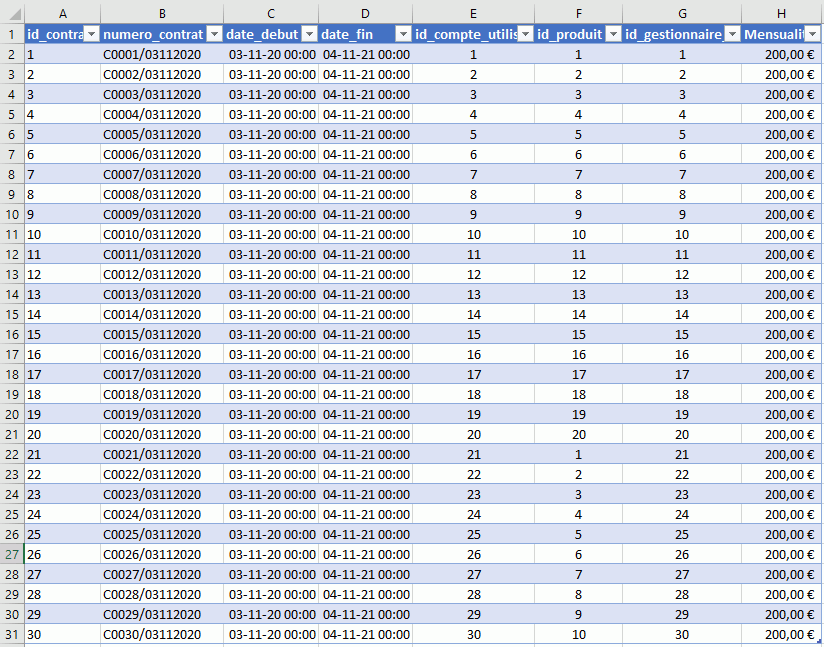Viewport: 824px width, 647px height.
Task: Select cell C0015/03112020
Action: pyautogui.click(x=162, y=334)
